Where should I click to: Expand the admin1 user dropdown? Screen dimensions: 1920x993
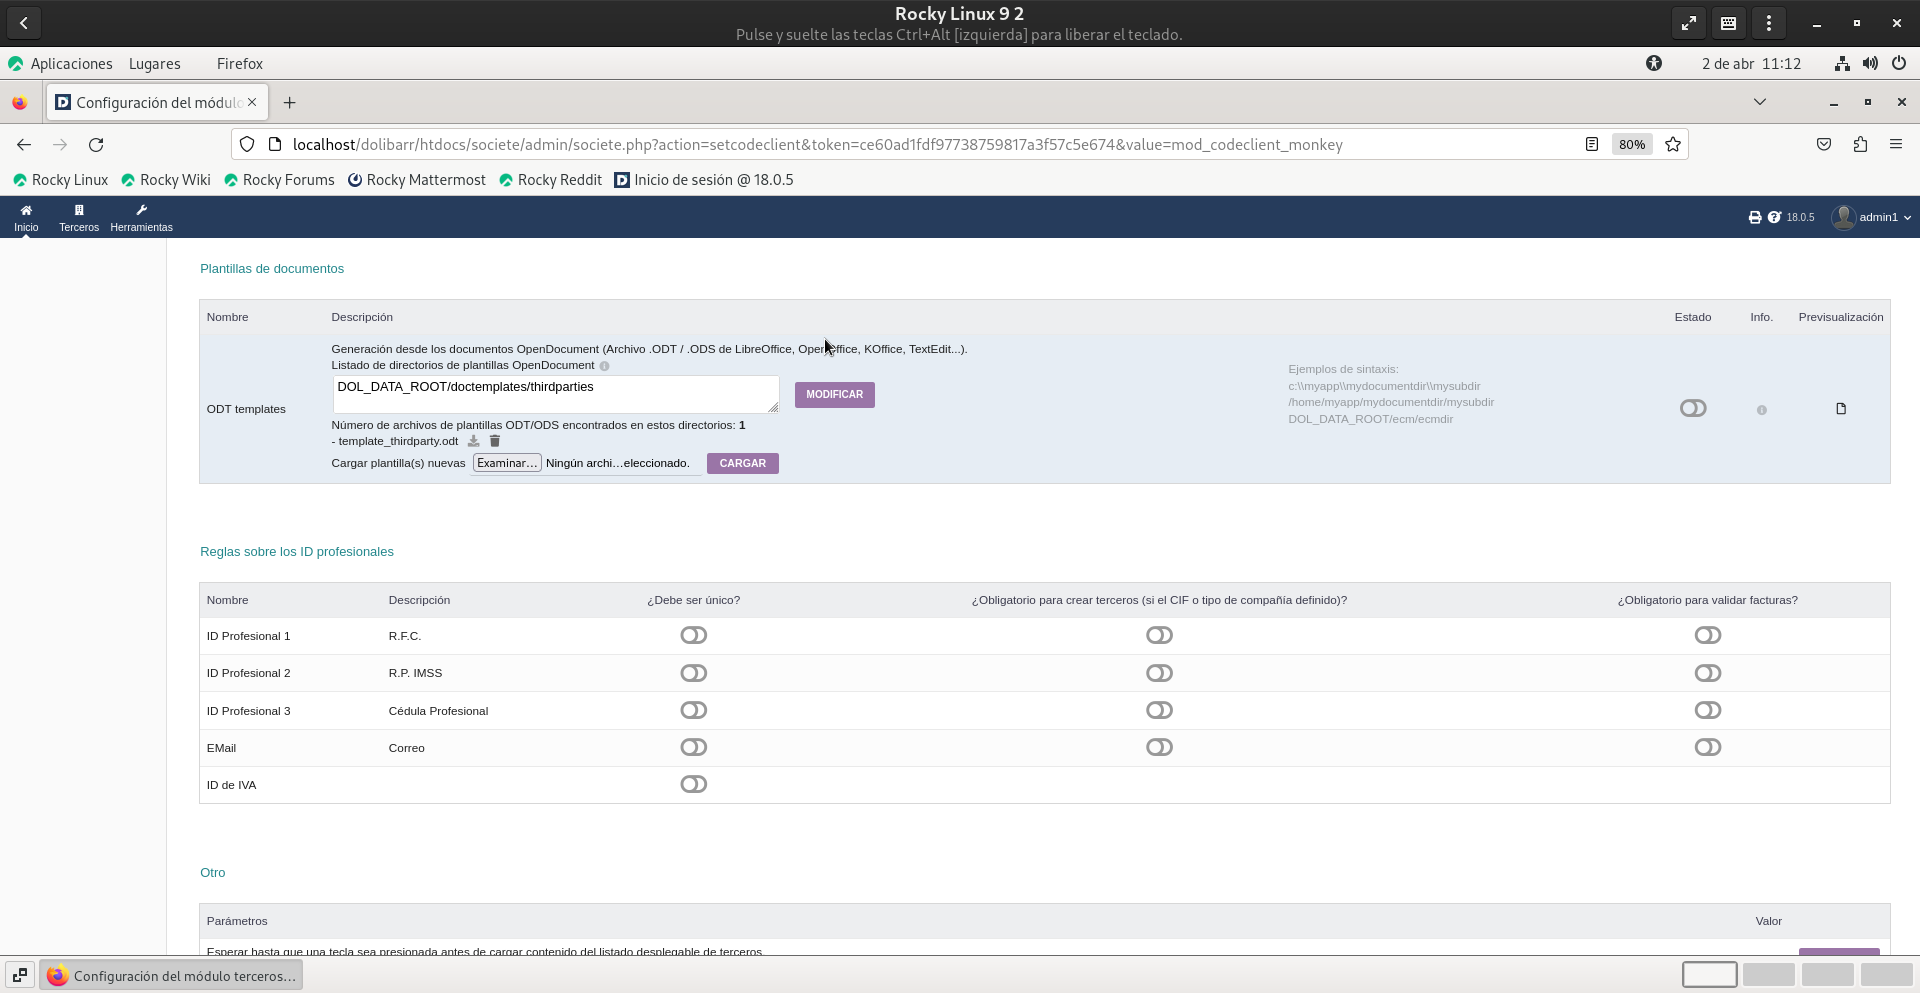tap(1872, 217)
